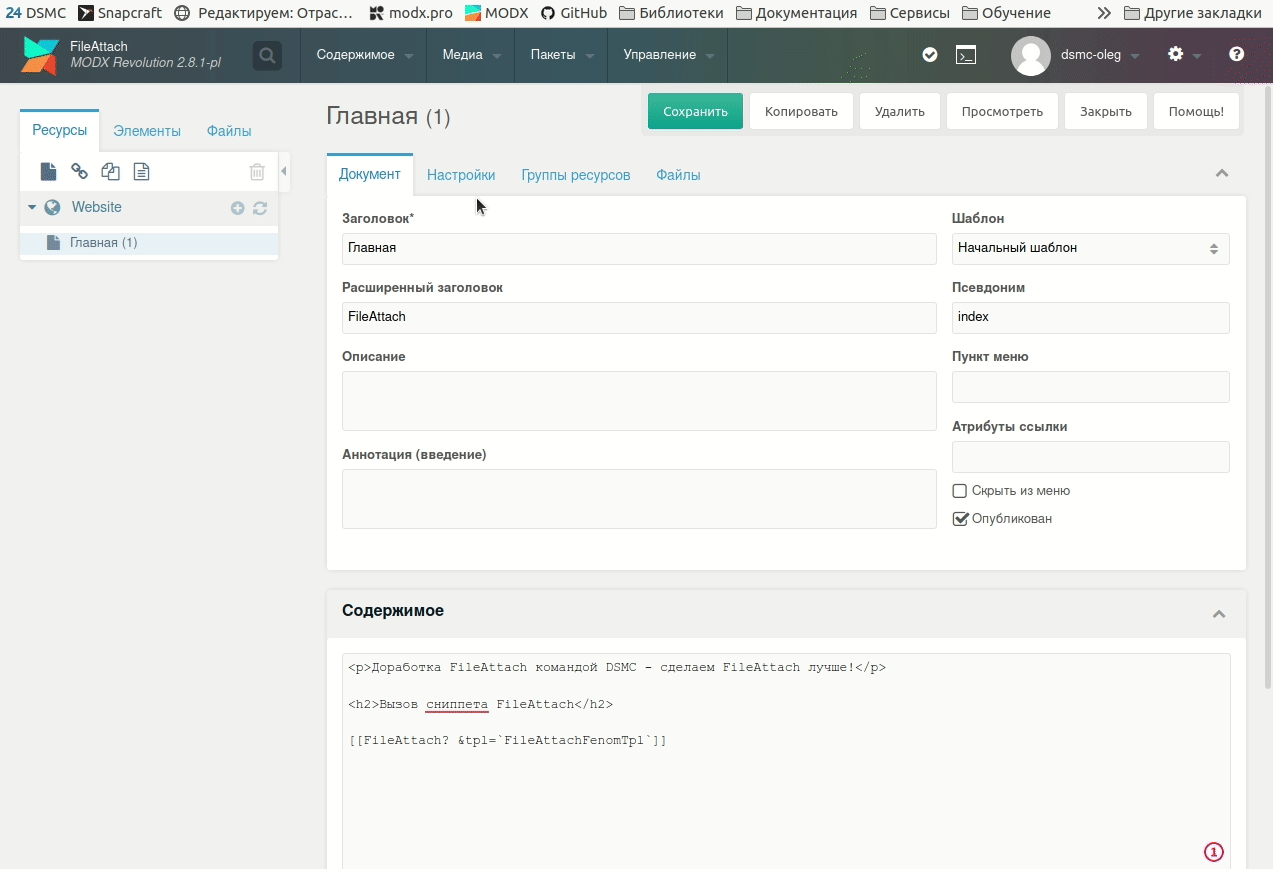Create a new symlink via tree toolbar icon
The image size is (1273, 869).
(x=110, y=172)
